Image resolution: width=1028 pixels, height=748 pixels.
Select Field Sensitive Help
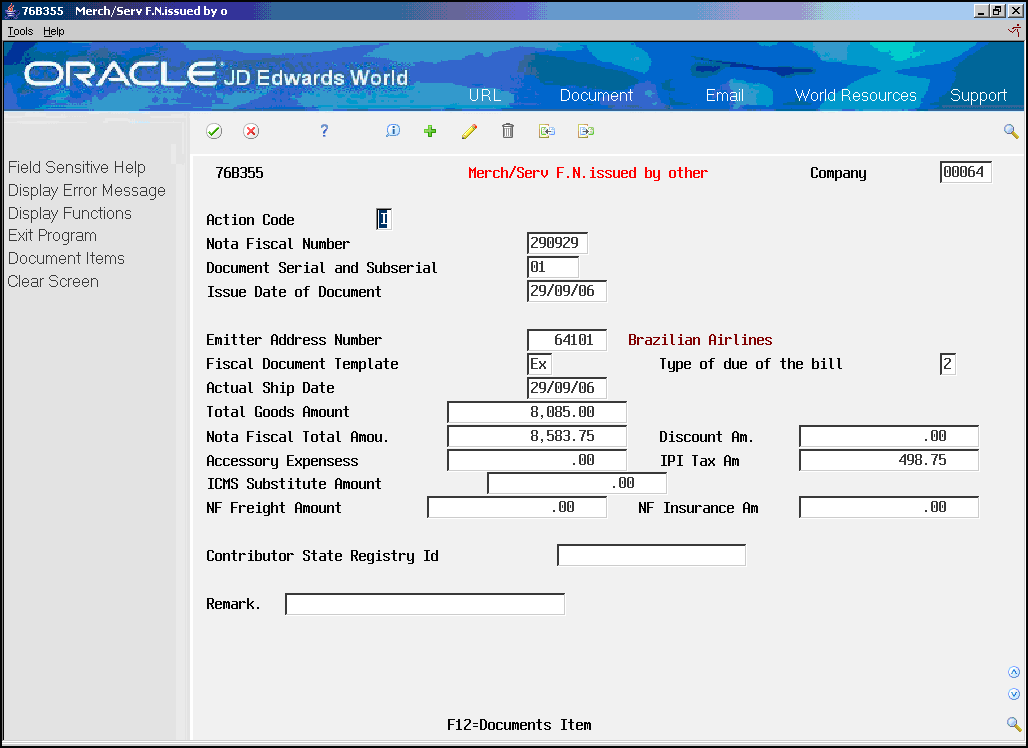(77, 168)
